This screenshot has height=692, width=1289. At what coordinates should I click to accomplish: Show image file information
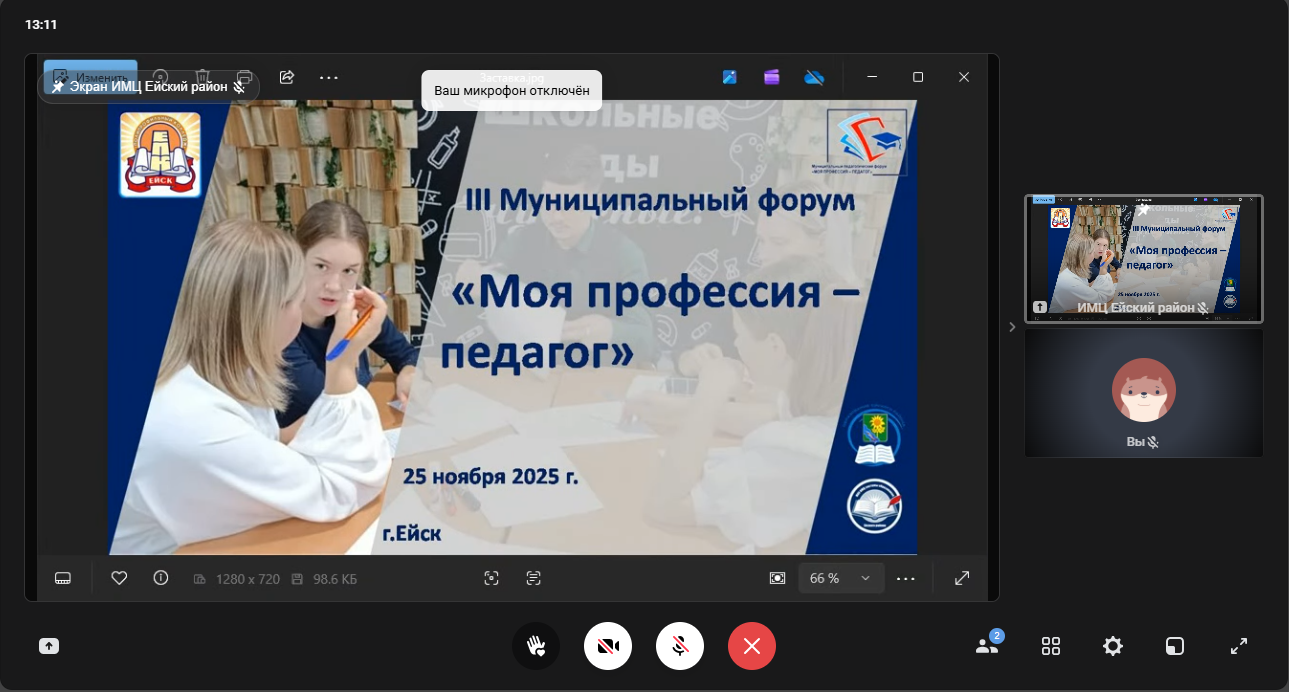coord(161,578)
